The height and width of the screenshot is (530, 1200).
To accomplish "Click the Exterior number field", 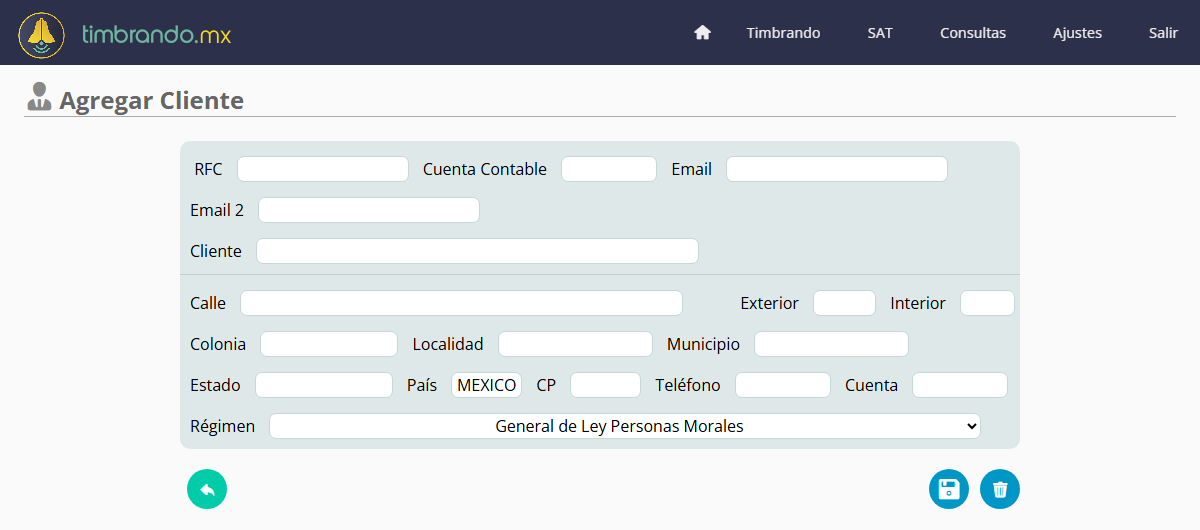I will click(x=844, y=303).
